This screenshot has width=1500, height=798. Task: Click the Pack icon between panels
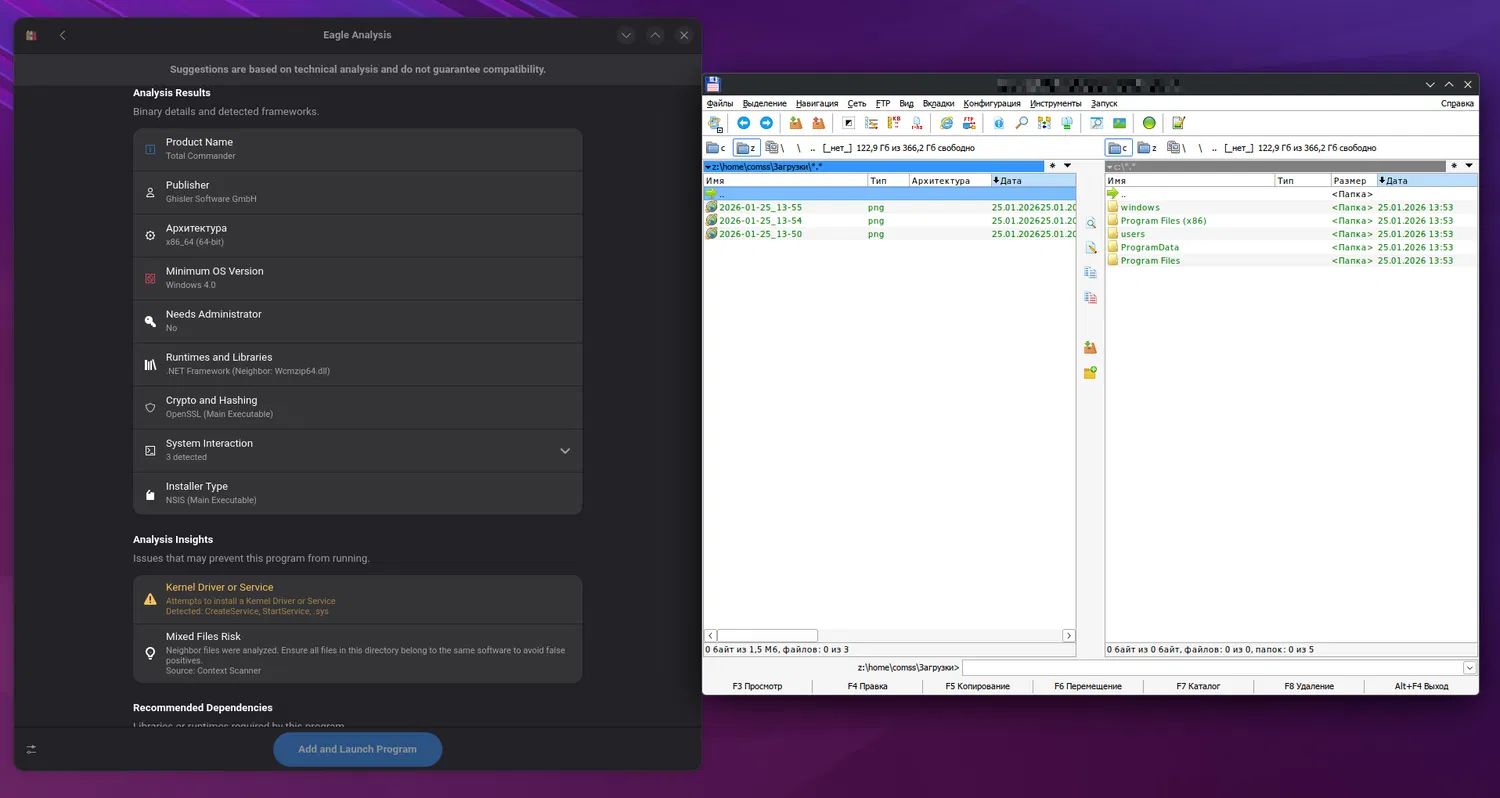(1090, 348)
